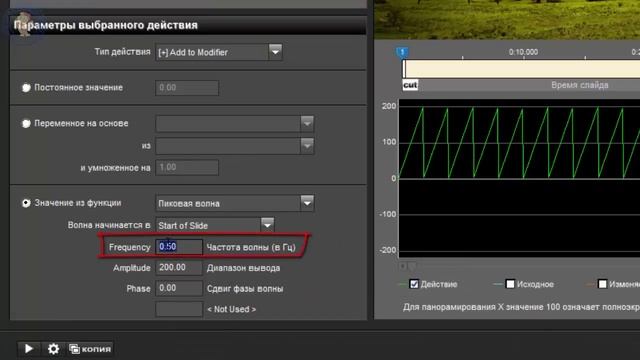Screen dimensions: 640x360
Task: Expand the Переменное на основе dropdown
Action: [x=307, y=123]
